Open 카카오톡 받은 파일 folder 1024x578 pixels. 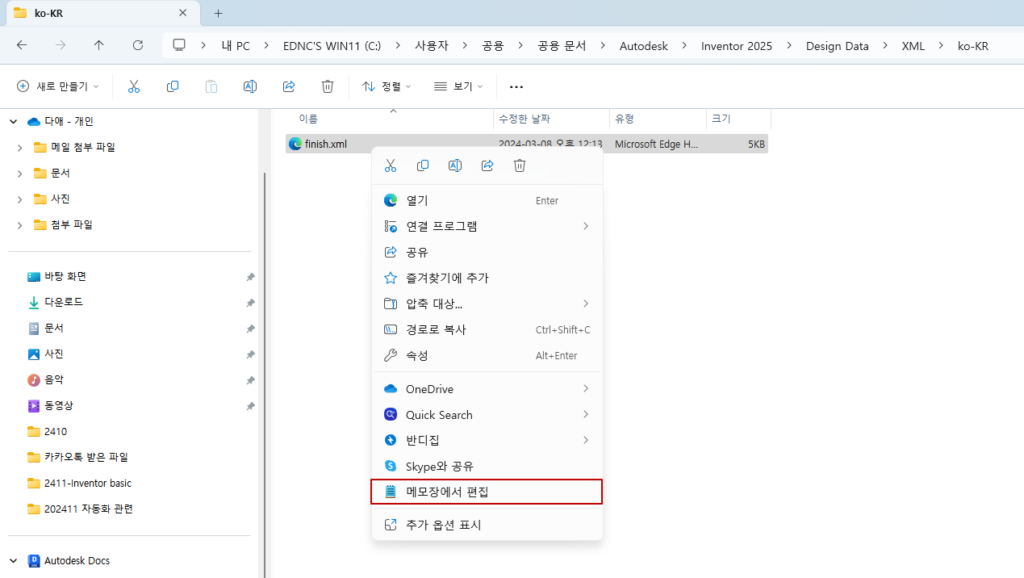coord(78,457)
